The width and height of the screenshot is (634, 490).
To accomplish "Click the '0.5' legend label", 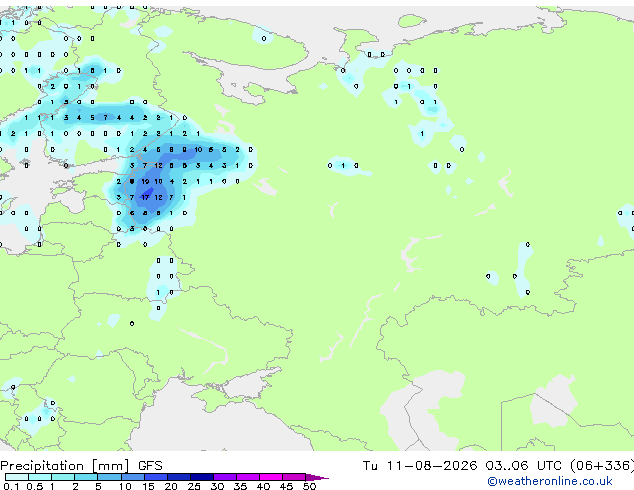I will (34, 486).
